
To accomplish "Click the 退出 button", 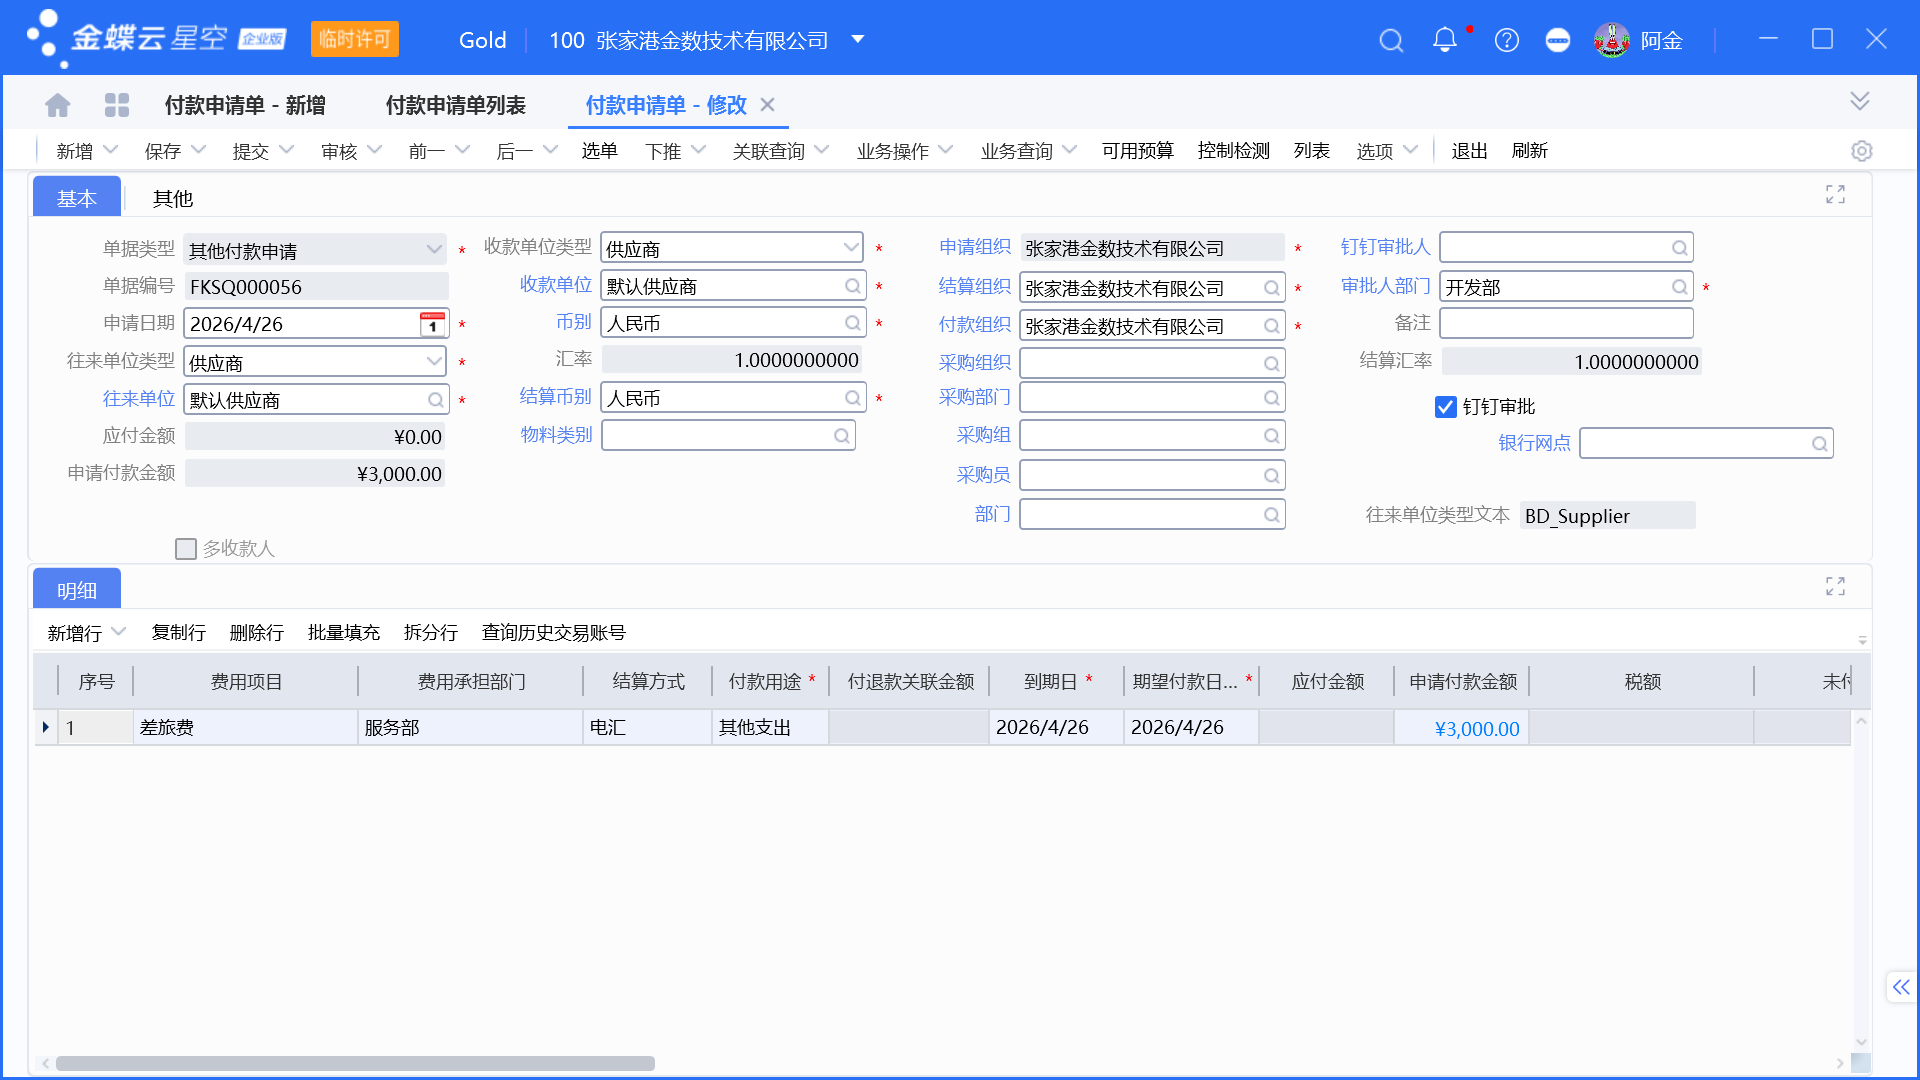I will click(x=1470, y=151).
